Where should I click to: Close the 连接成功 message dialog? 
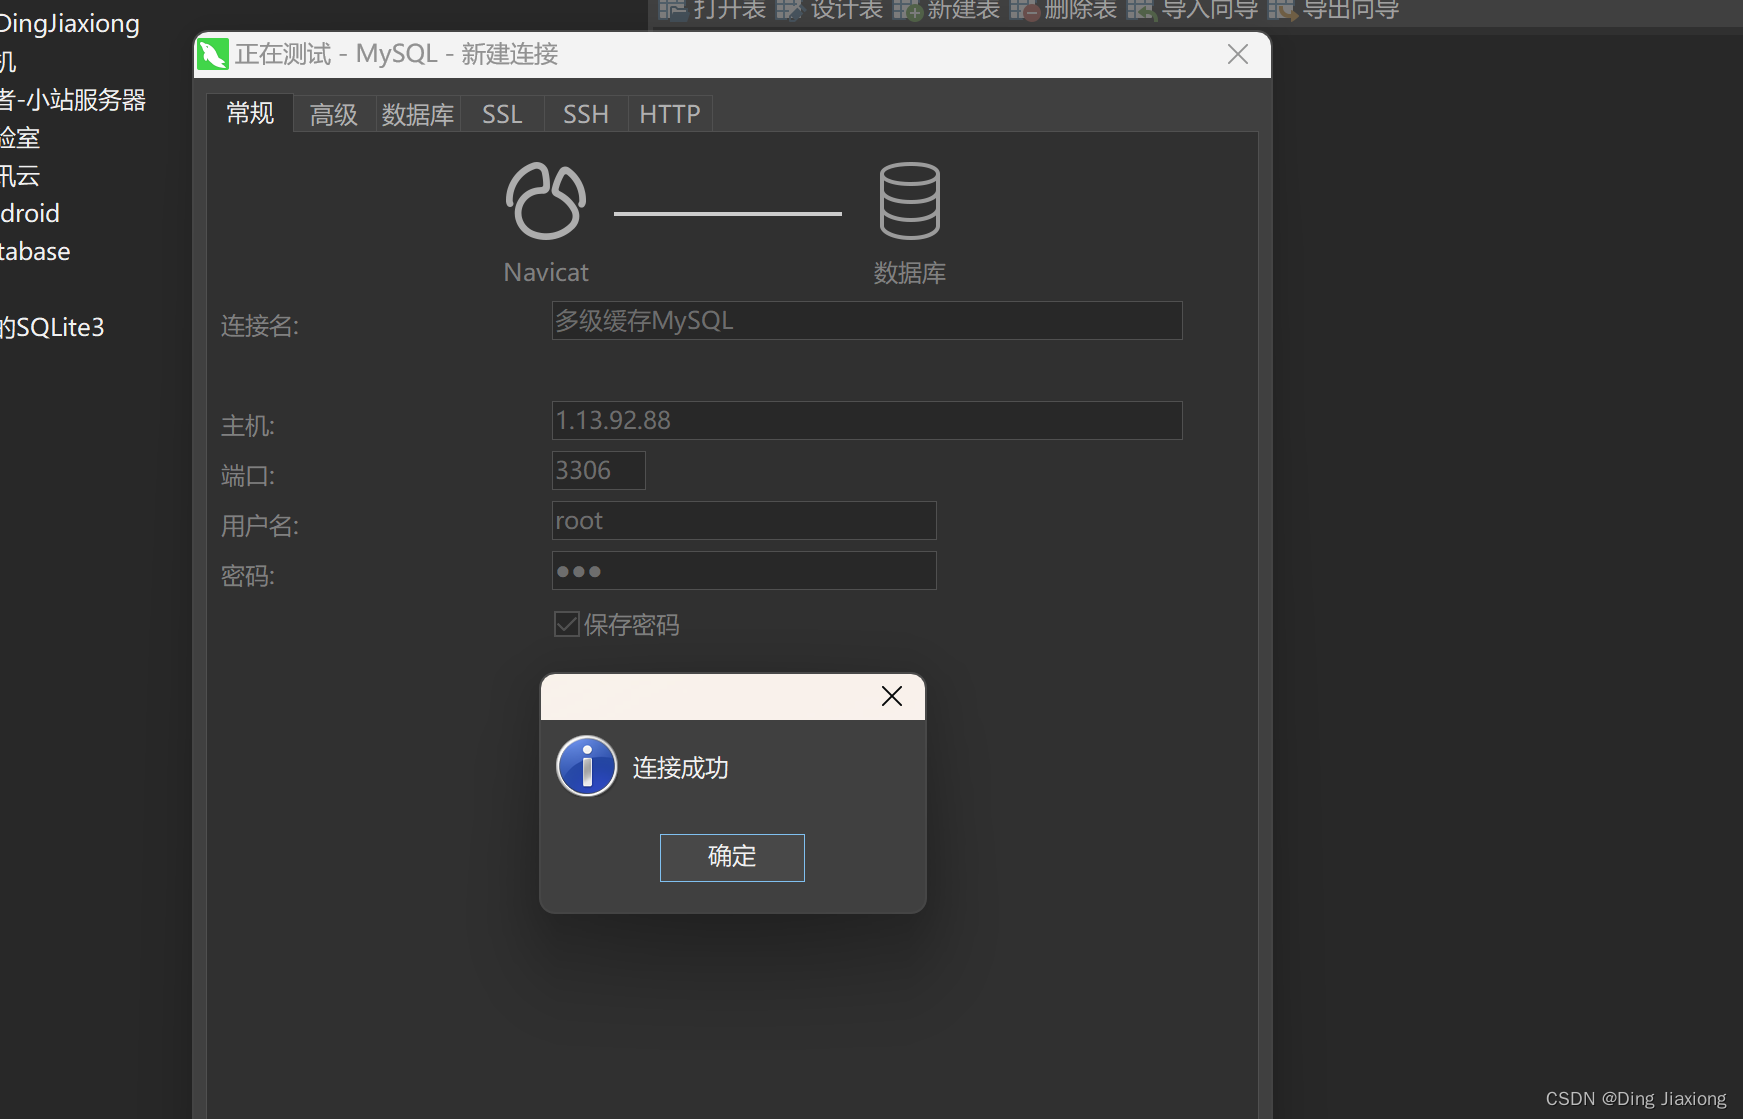892,696
